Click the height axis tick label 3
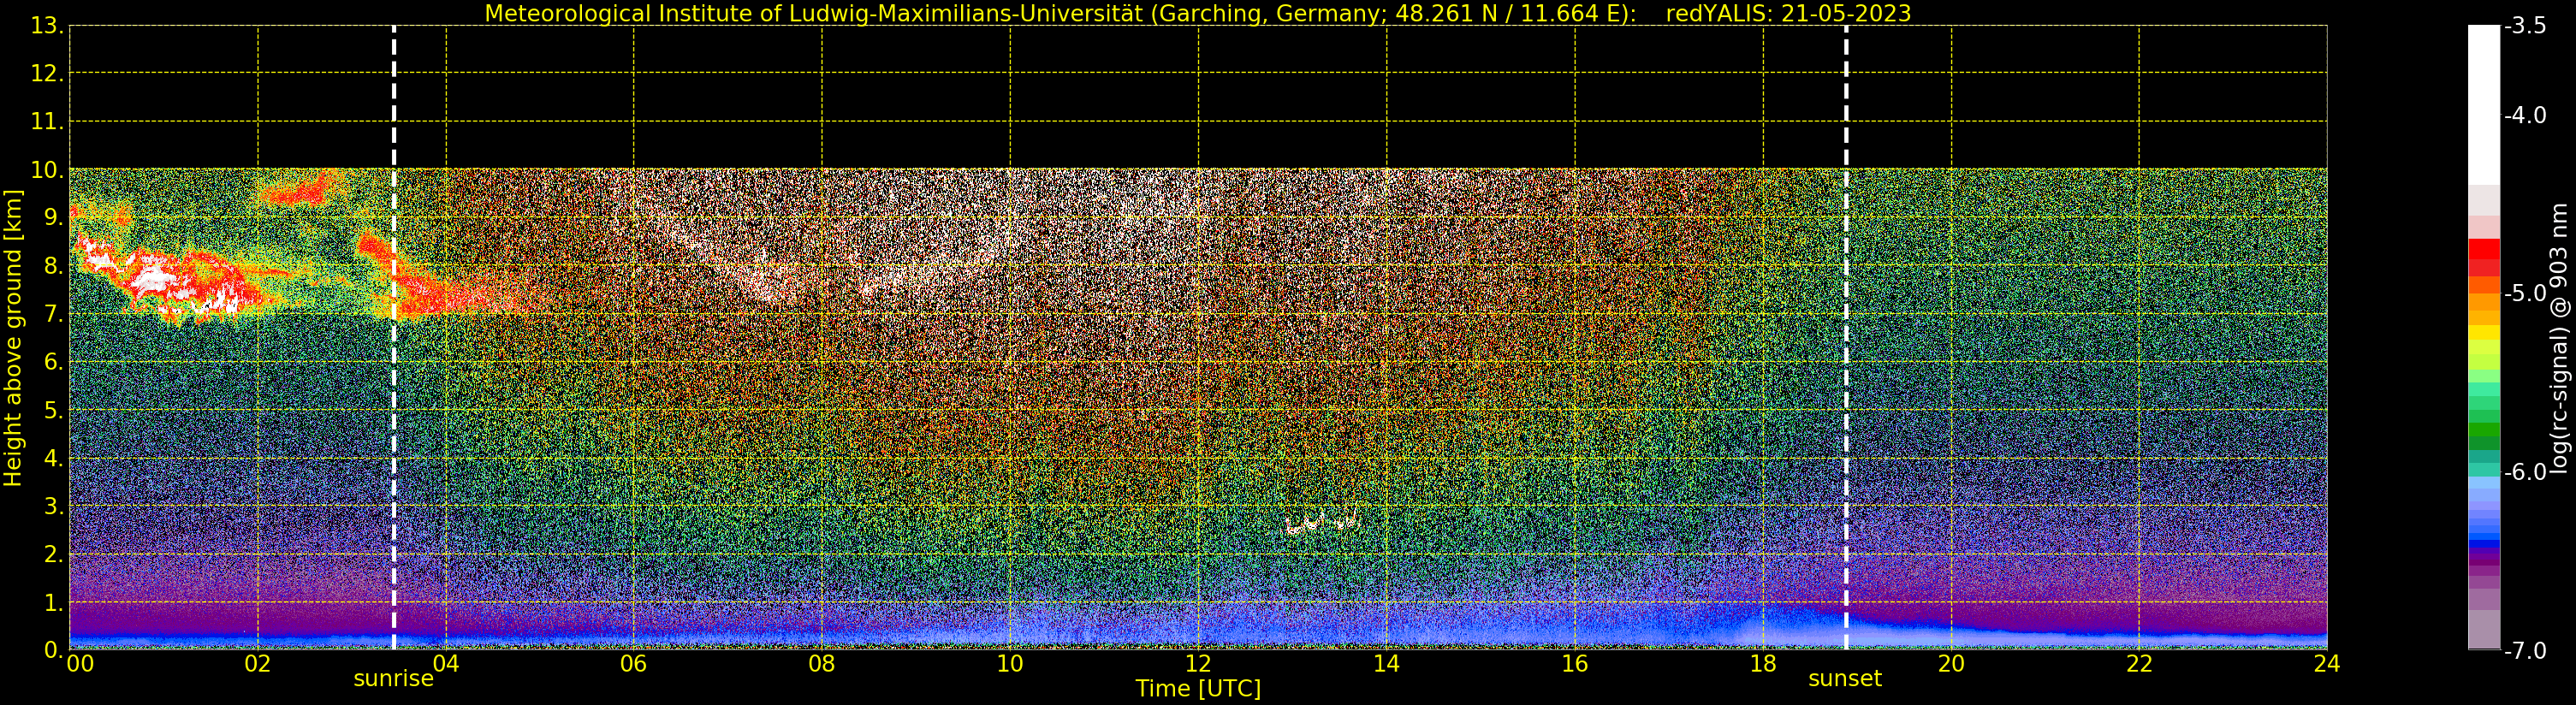Viewport: 2576px width, 705px height. point(52,506)
